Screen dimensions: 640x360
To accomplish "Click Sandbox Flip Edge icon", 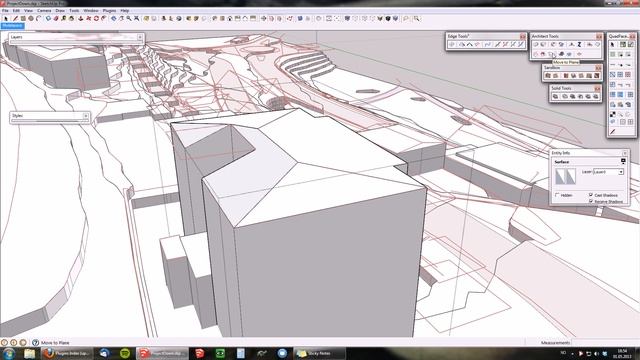I will [597, 76].
